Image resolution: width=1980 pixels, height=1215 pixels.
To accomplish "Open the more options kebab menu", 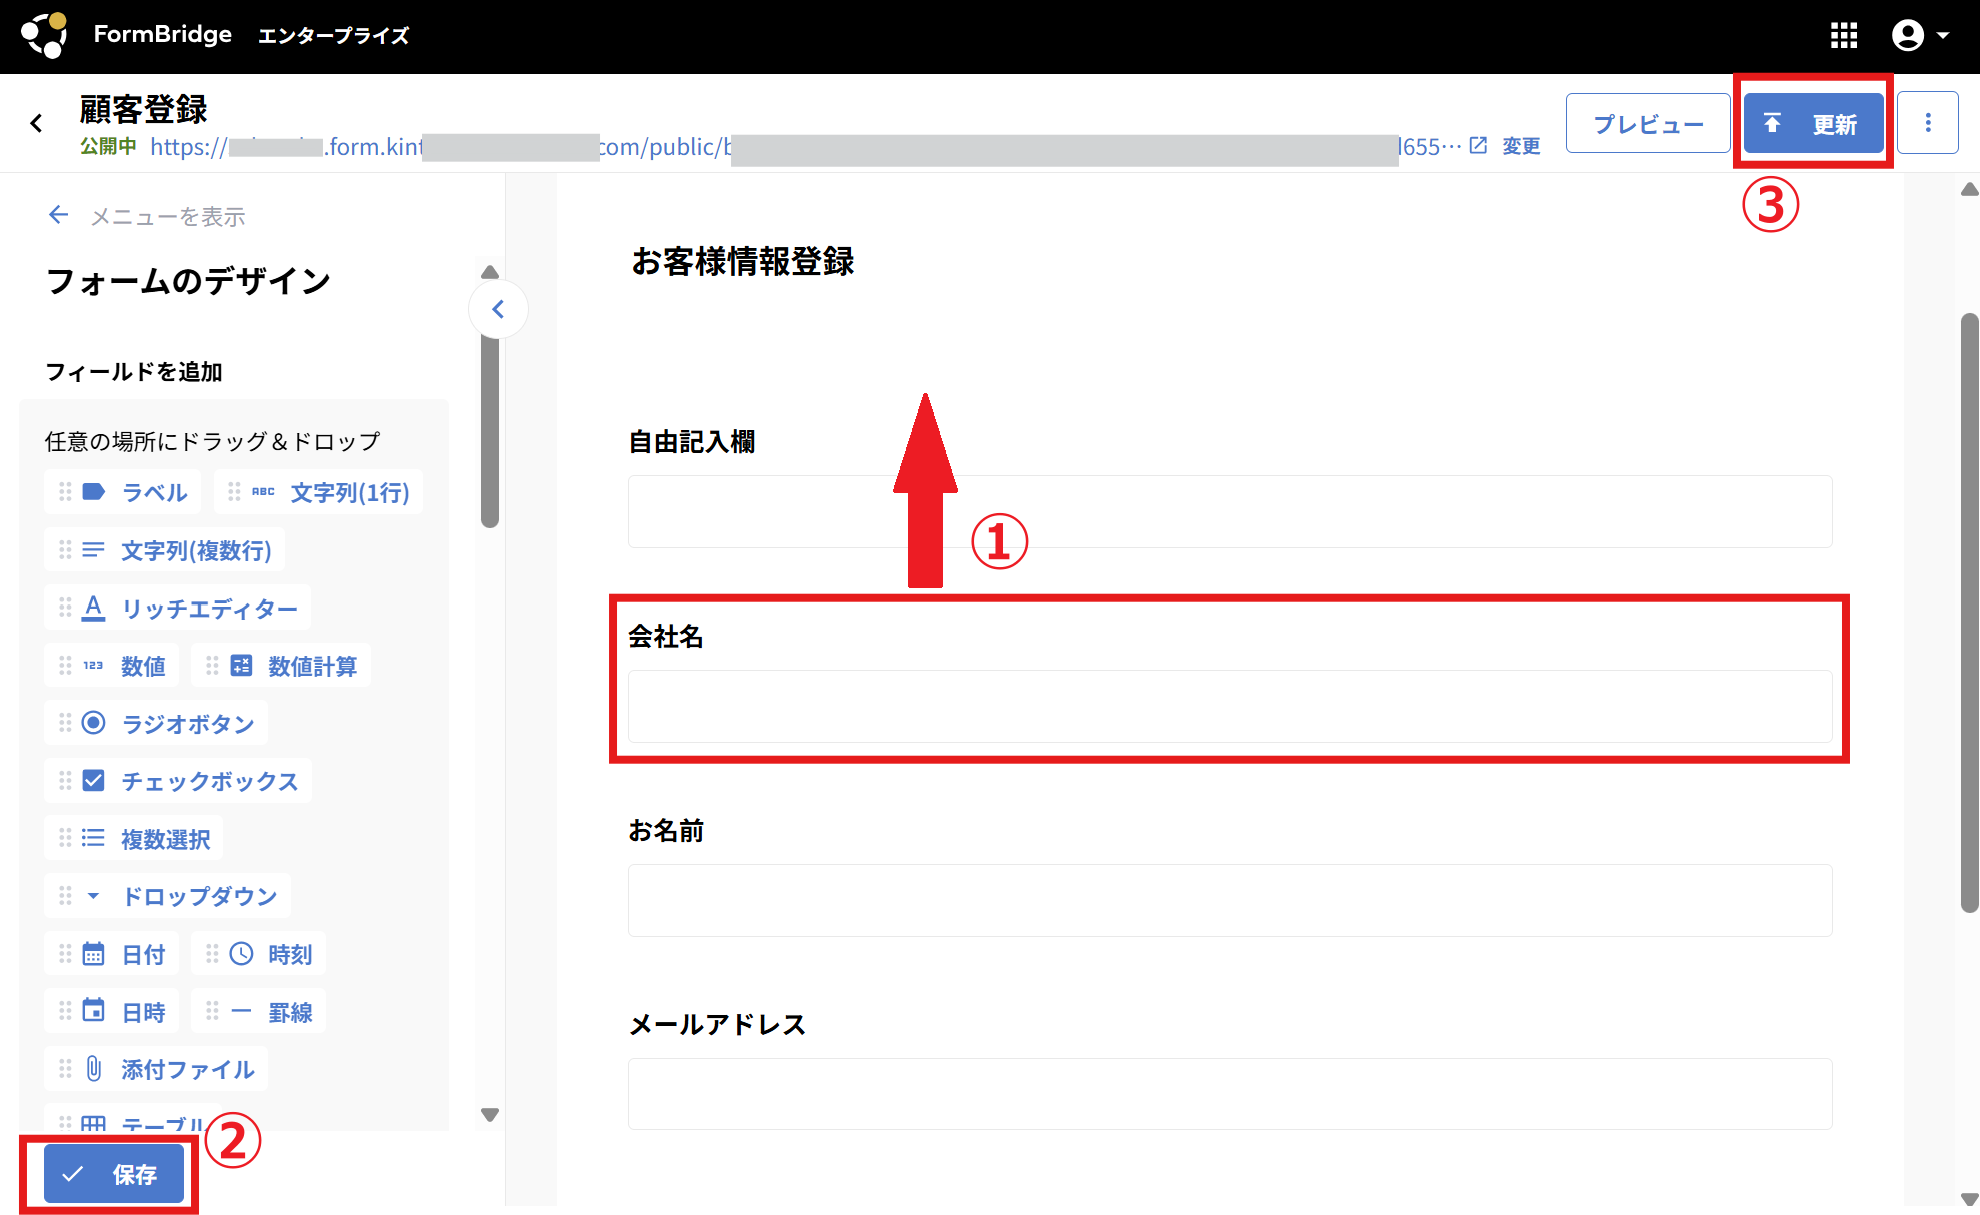I will 1928,123.
